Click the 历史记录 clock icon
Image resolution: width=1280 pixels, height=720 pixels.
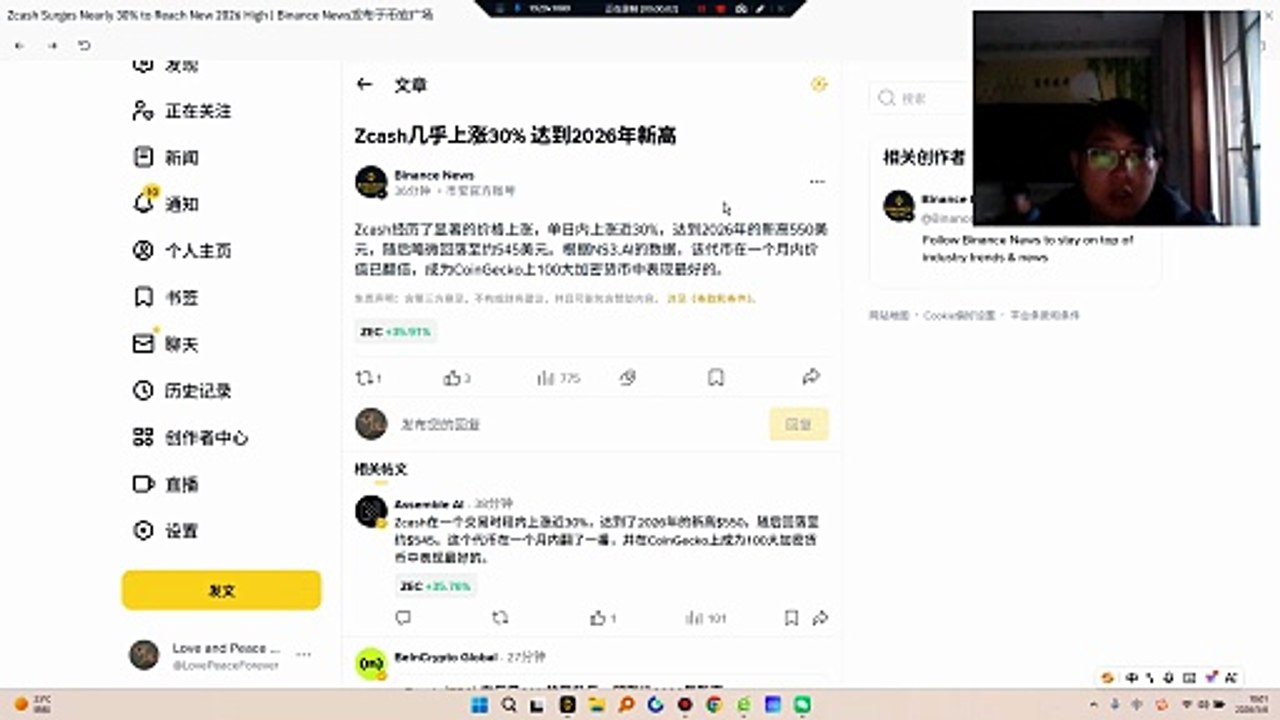coord(143,390)
